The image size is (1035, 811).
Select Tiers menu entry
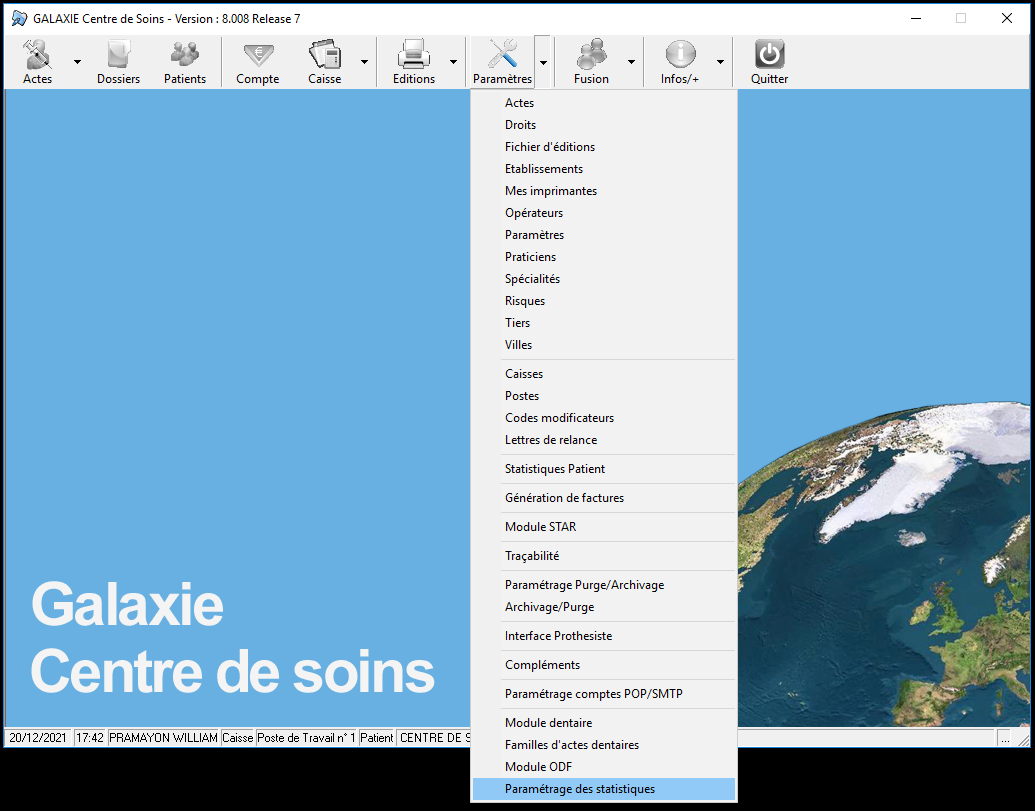pos(604,323)
